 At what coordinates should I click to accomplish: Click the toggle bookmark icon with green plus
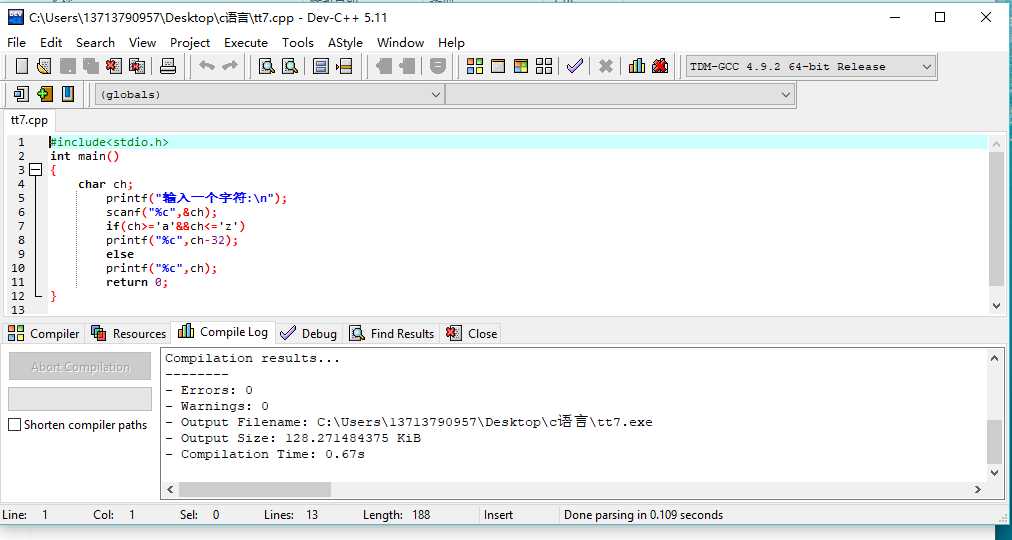(45, 94)
